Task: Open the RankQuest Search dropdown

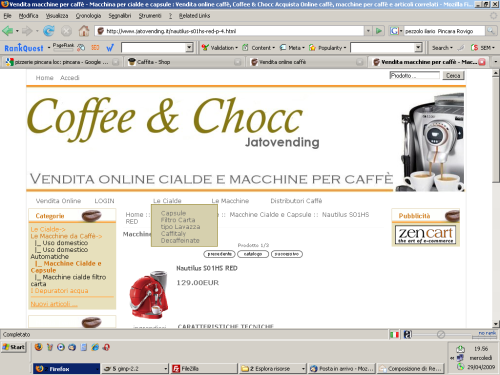Action: (x=442, y=48)
